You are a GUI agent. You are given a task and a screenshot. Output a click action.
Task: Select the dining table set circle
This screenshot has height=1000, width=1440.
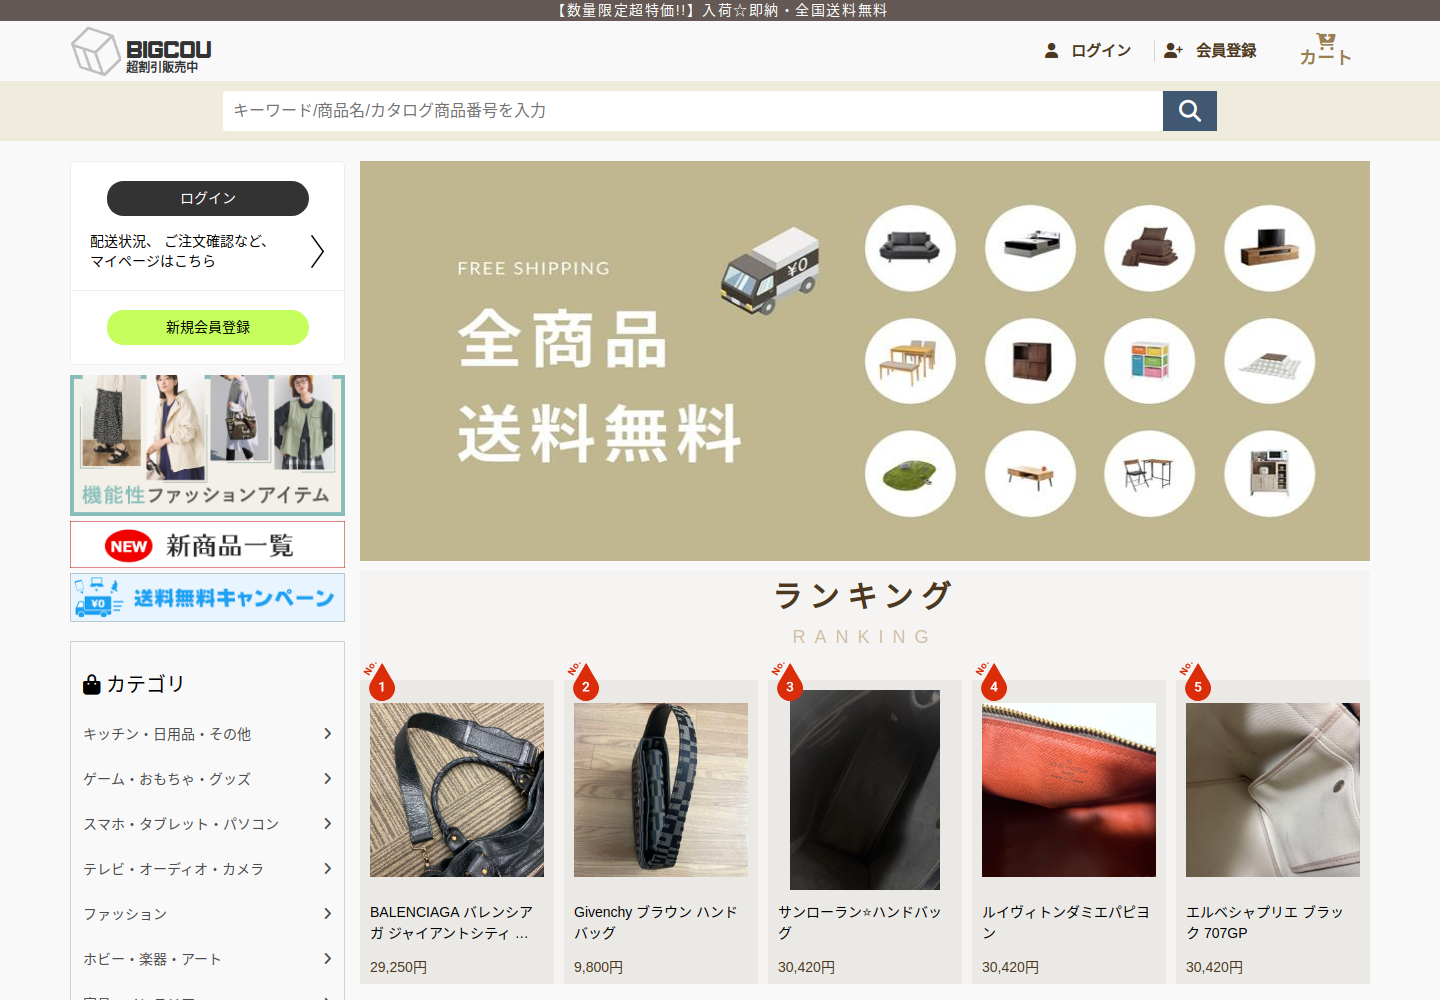tap(910, 361)
